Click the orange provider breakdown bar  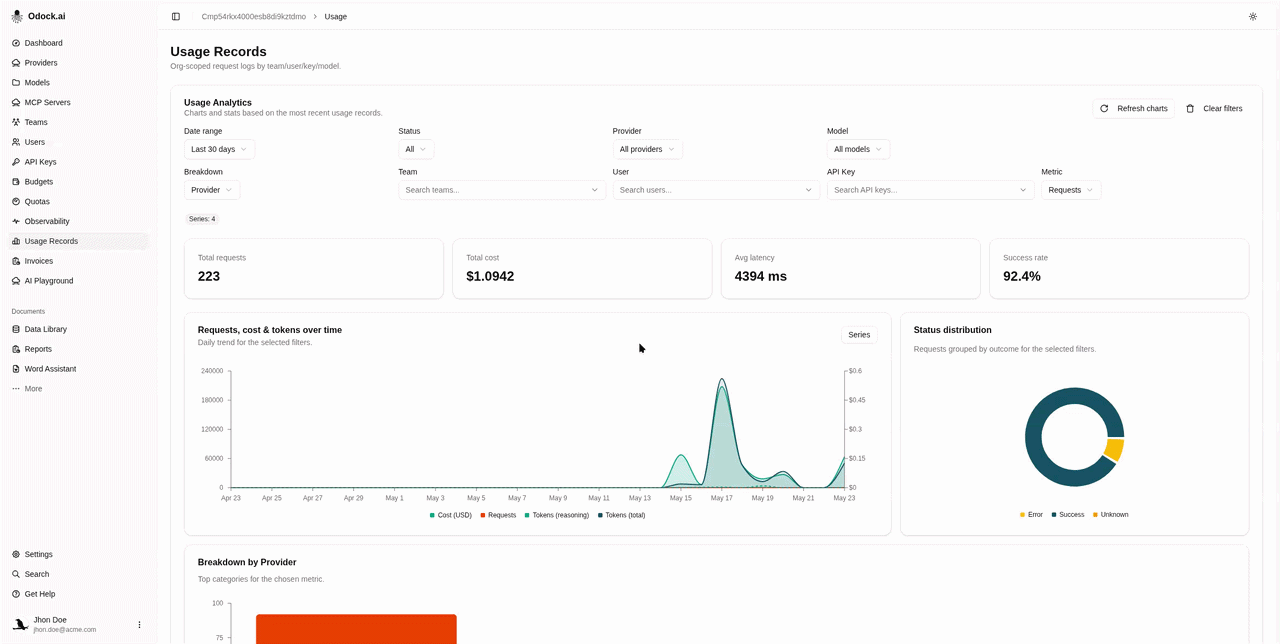pos(356,629)
